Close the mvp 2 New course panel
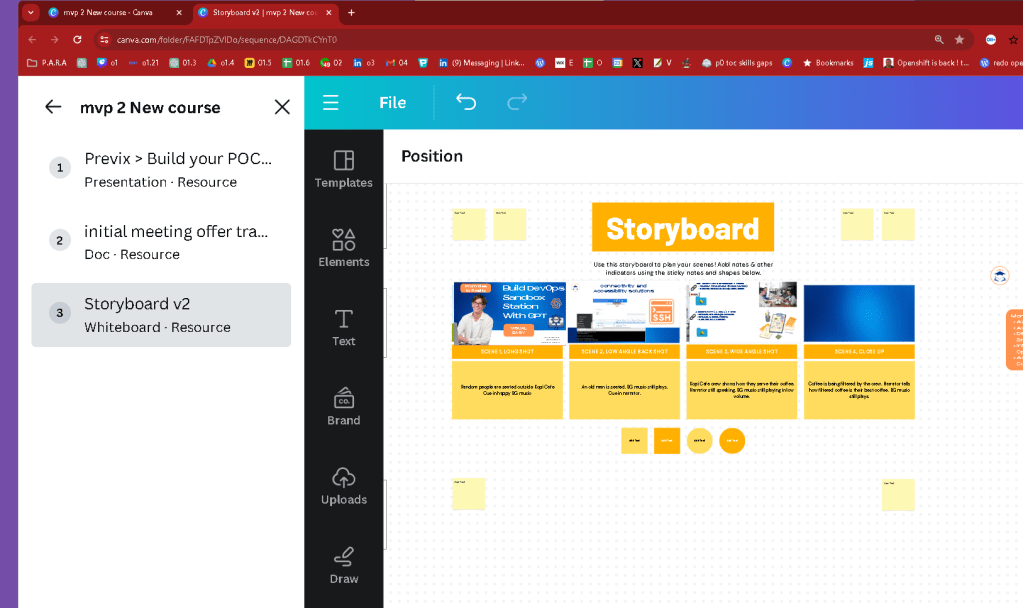The image size is (1023, 608). [x=282, y=107]
